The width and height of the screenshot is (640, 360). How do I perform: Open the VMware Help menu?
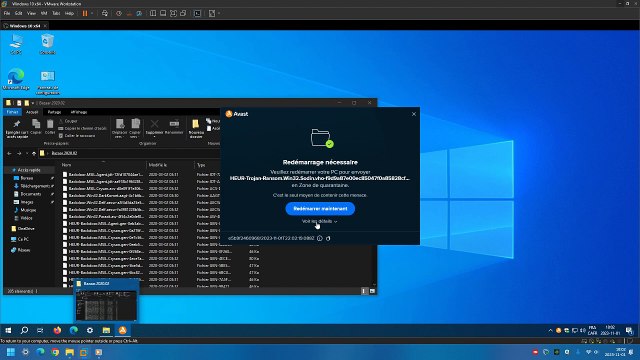[x=69, y=13]
